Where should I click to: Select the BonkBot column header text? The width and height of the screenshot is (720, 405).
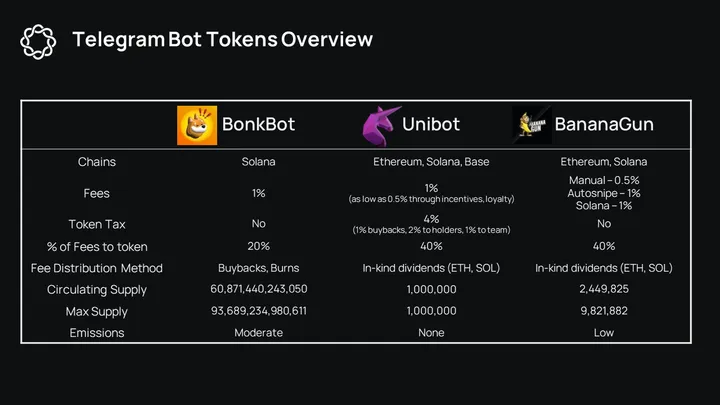[x=258, y=126]
